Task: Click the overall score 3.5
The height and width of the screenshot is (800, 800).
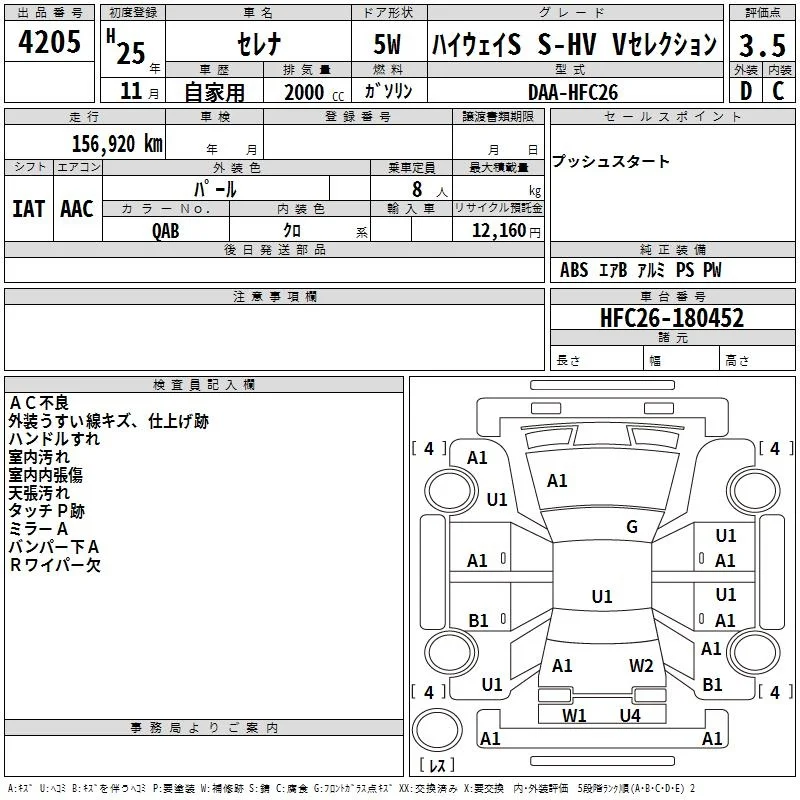Action: (x=762, y=45)
